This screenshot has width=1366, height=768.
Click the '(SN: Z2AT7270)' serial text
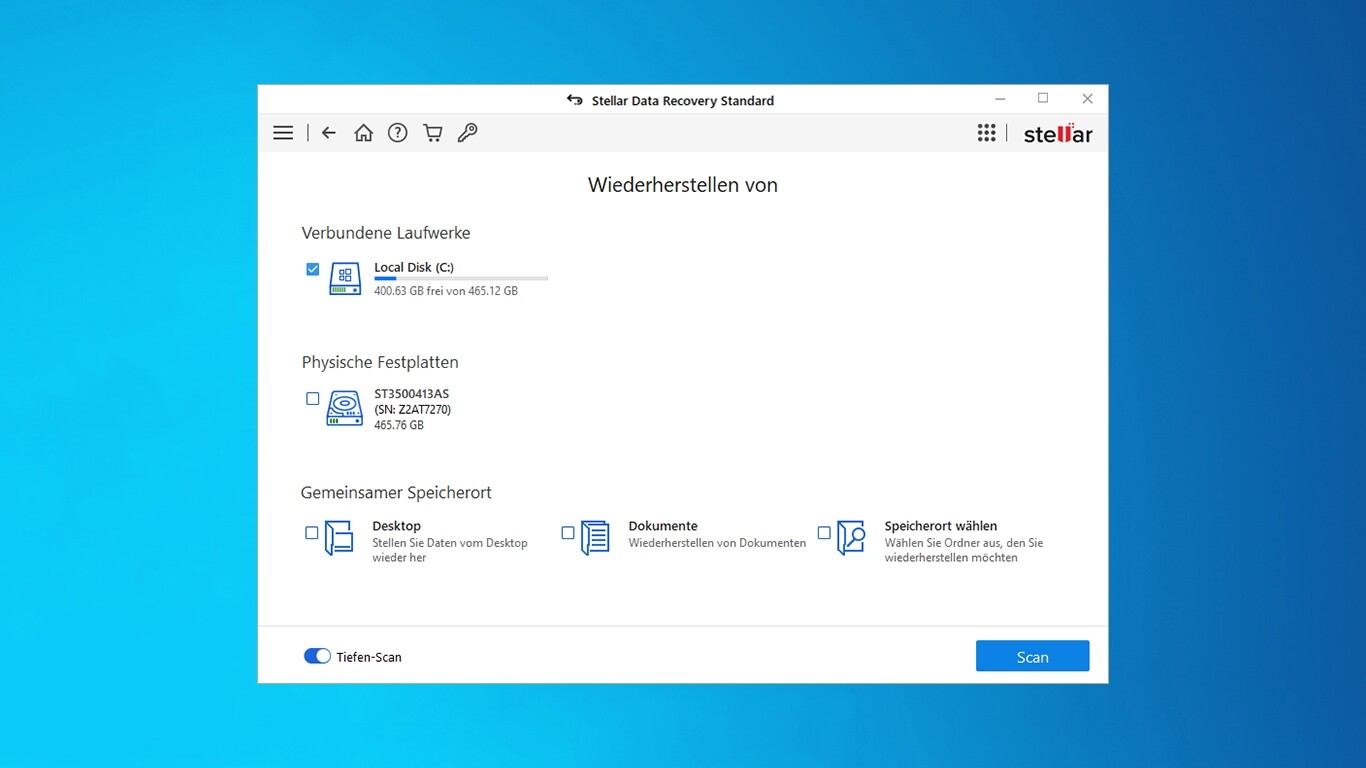point(412,409)
